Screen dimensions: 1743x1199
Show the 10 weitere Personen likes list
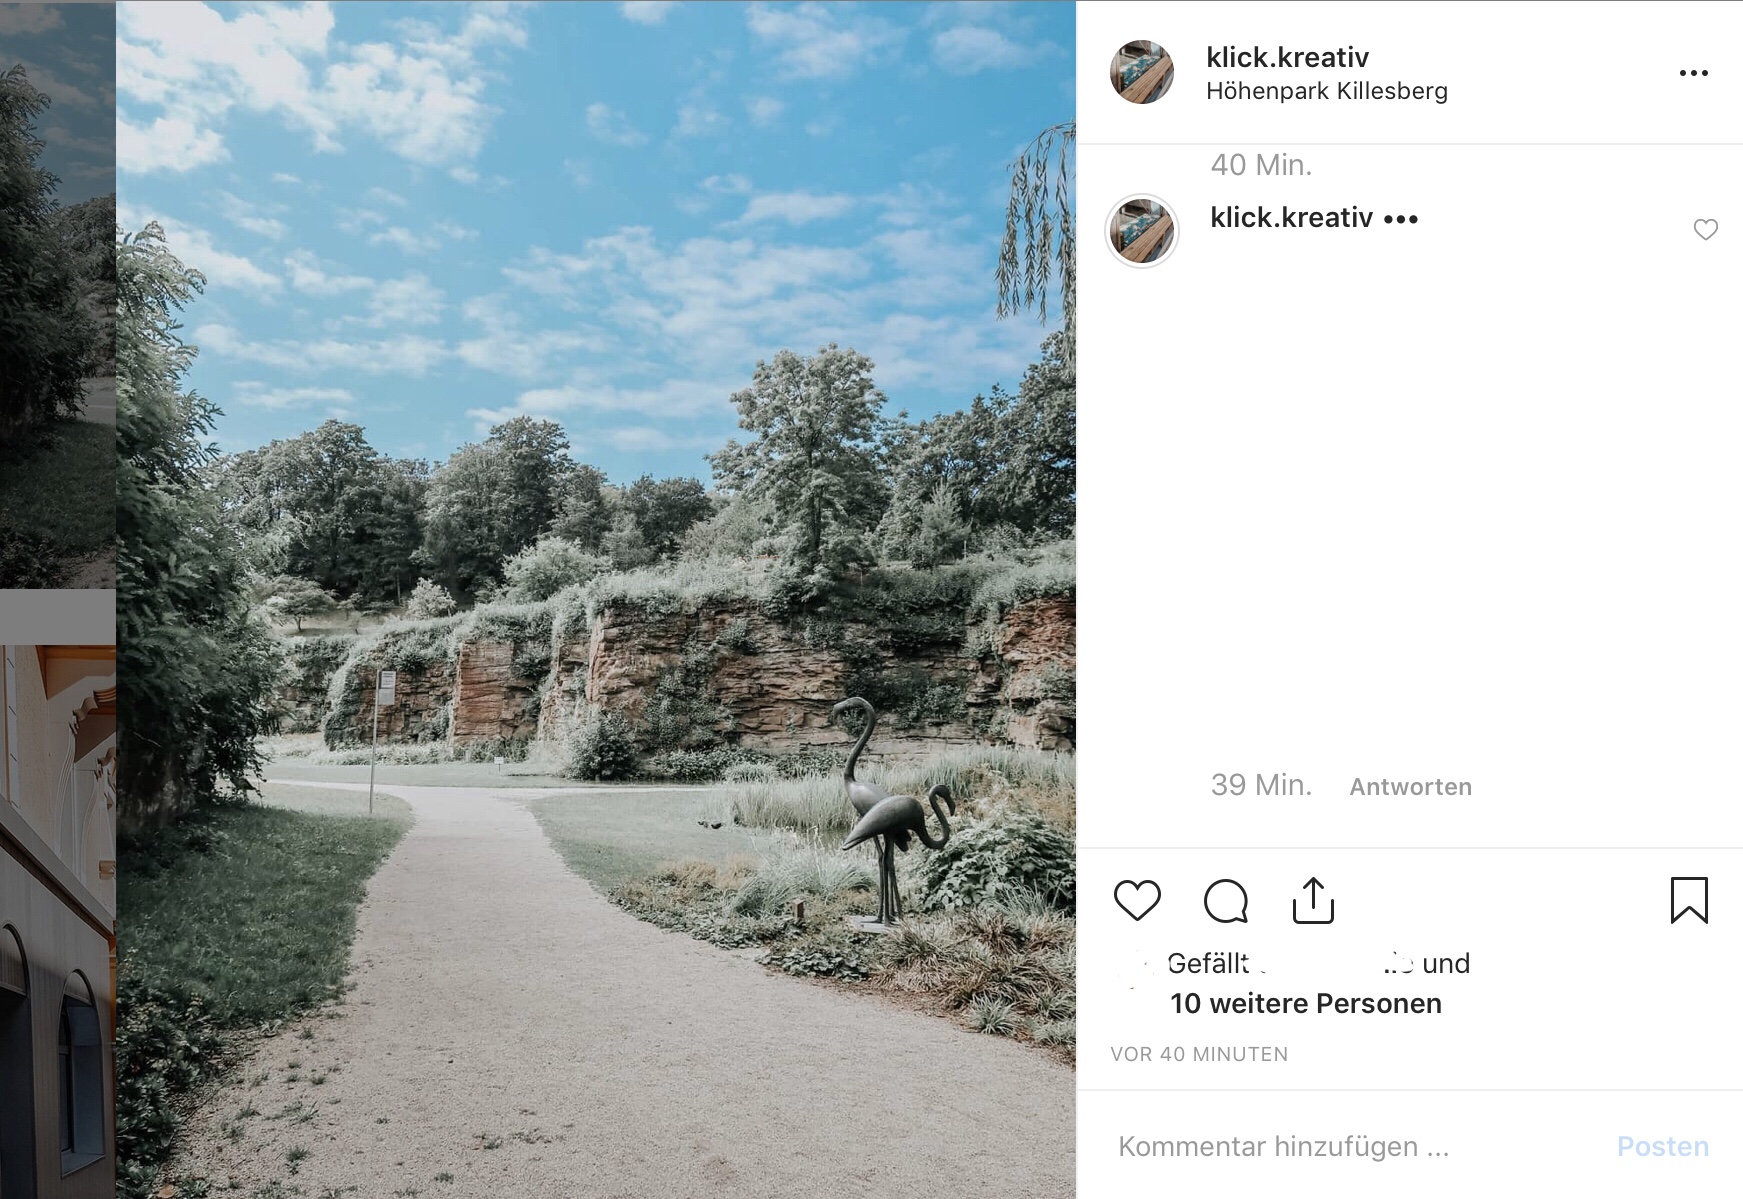pyautogui.click(x=1306, y=1003)
